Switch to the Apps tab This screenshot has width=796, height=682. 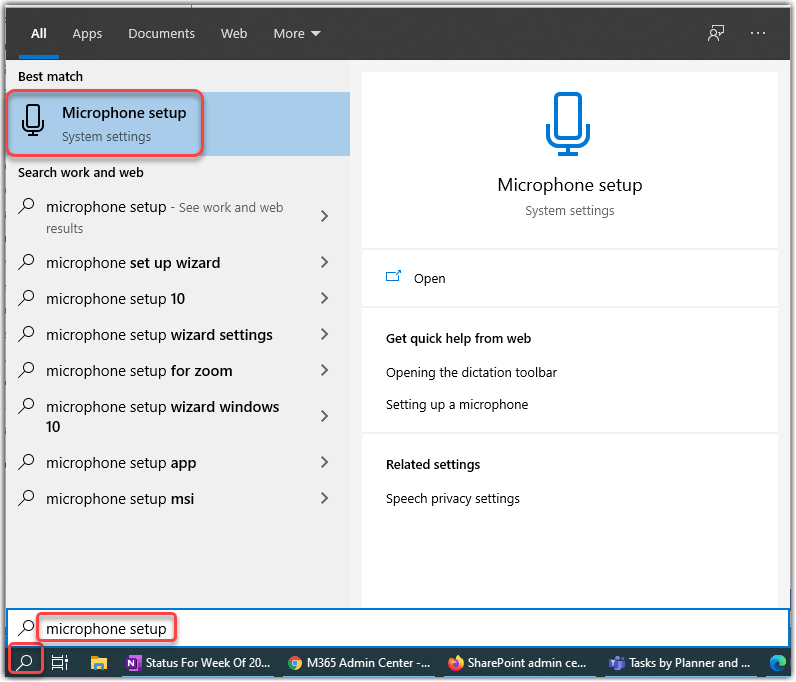87,33
